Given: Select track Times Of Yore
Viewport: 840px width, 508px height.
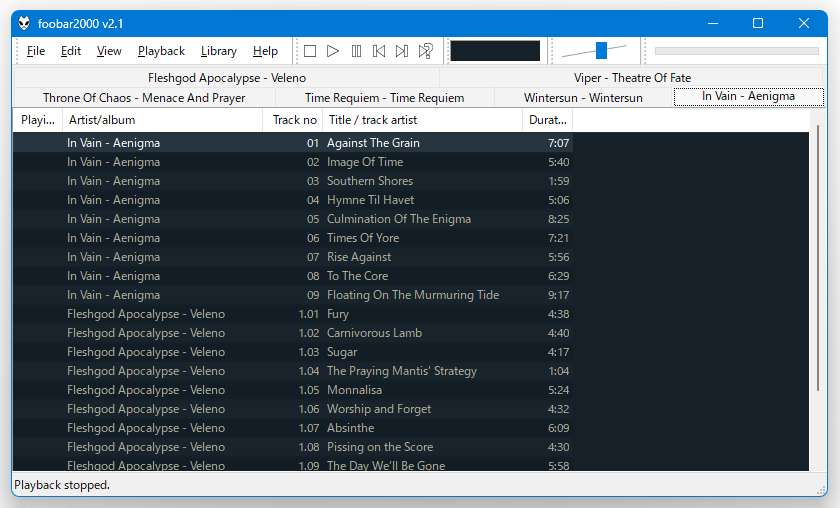Looking at the screenshot, I should point(292,238).
